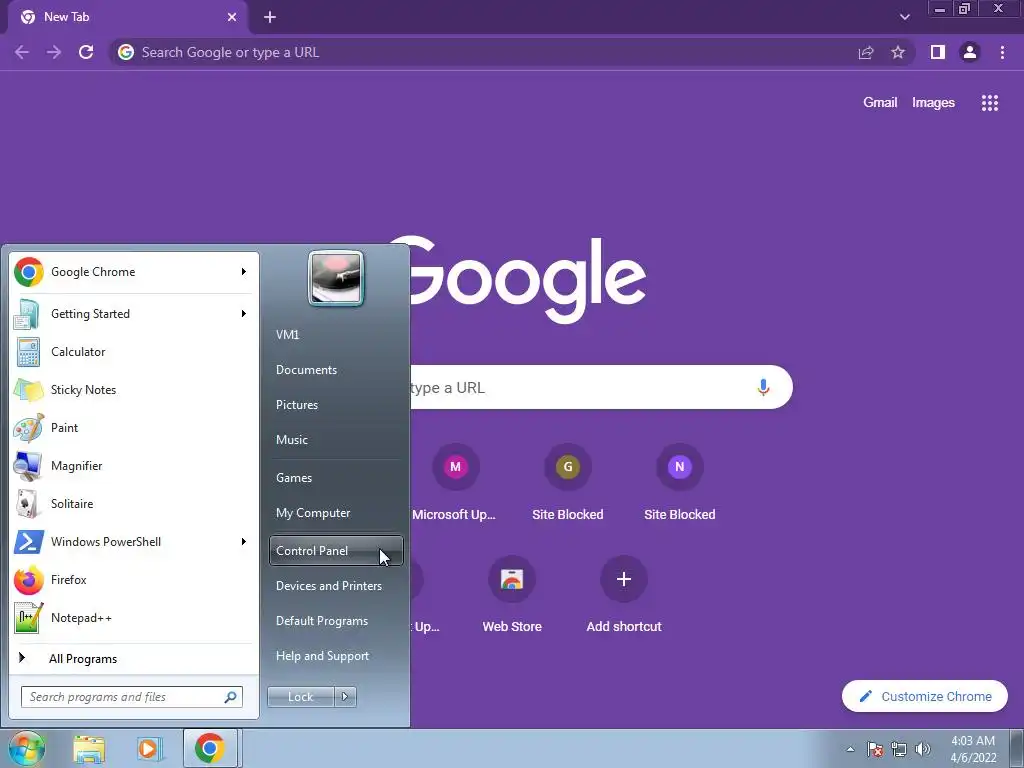Show hidden tray icons
Viewport: 1024px width, 768px height.
pos(850,749)
